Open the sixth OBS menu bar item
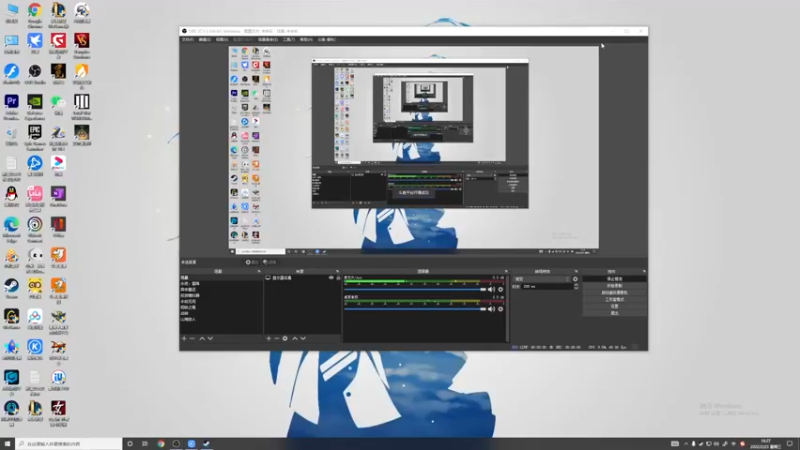Image resolution: width=800 pixels, height=450 pixels. pyautogui.click(x=289, y=39)
